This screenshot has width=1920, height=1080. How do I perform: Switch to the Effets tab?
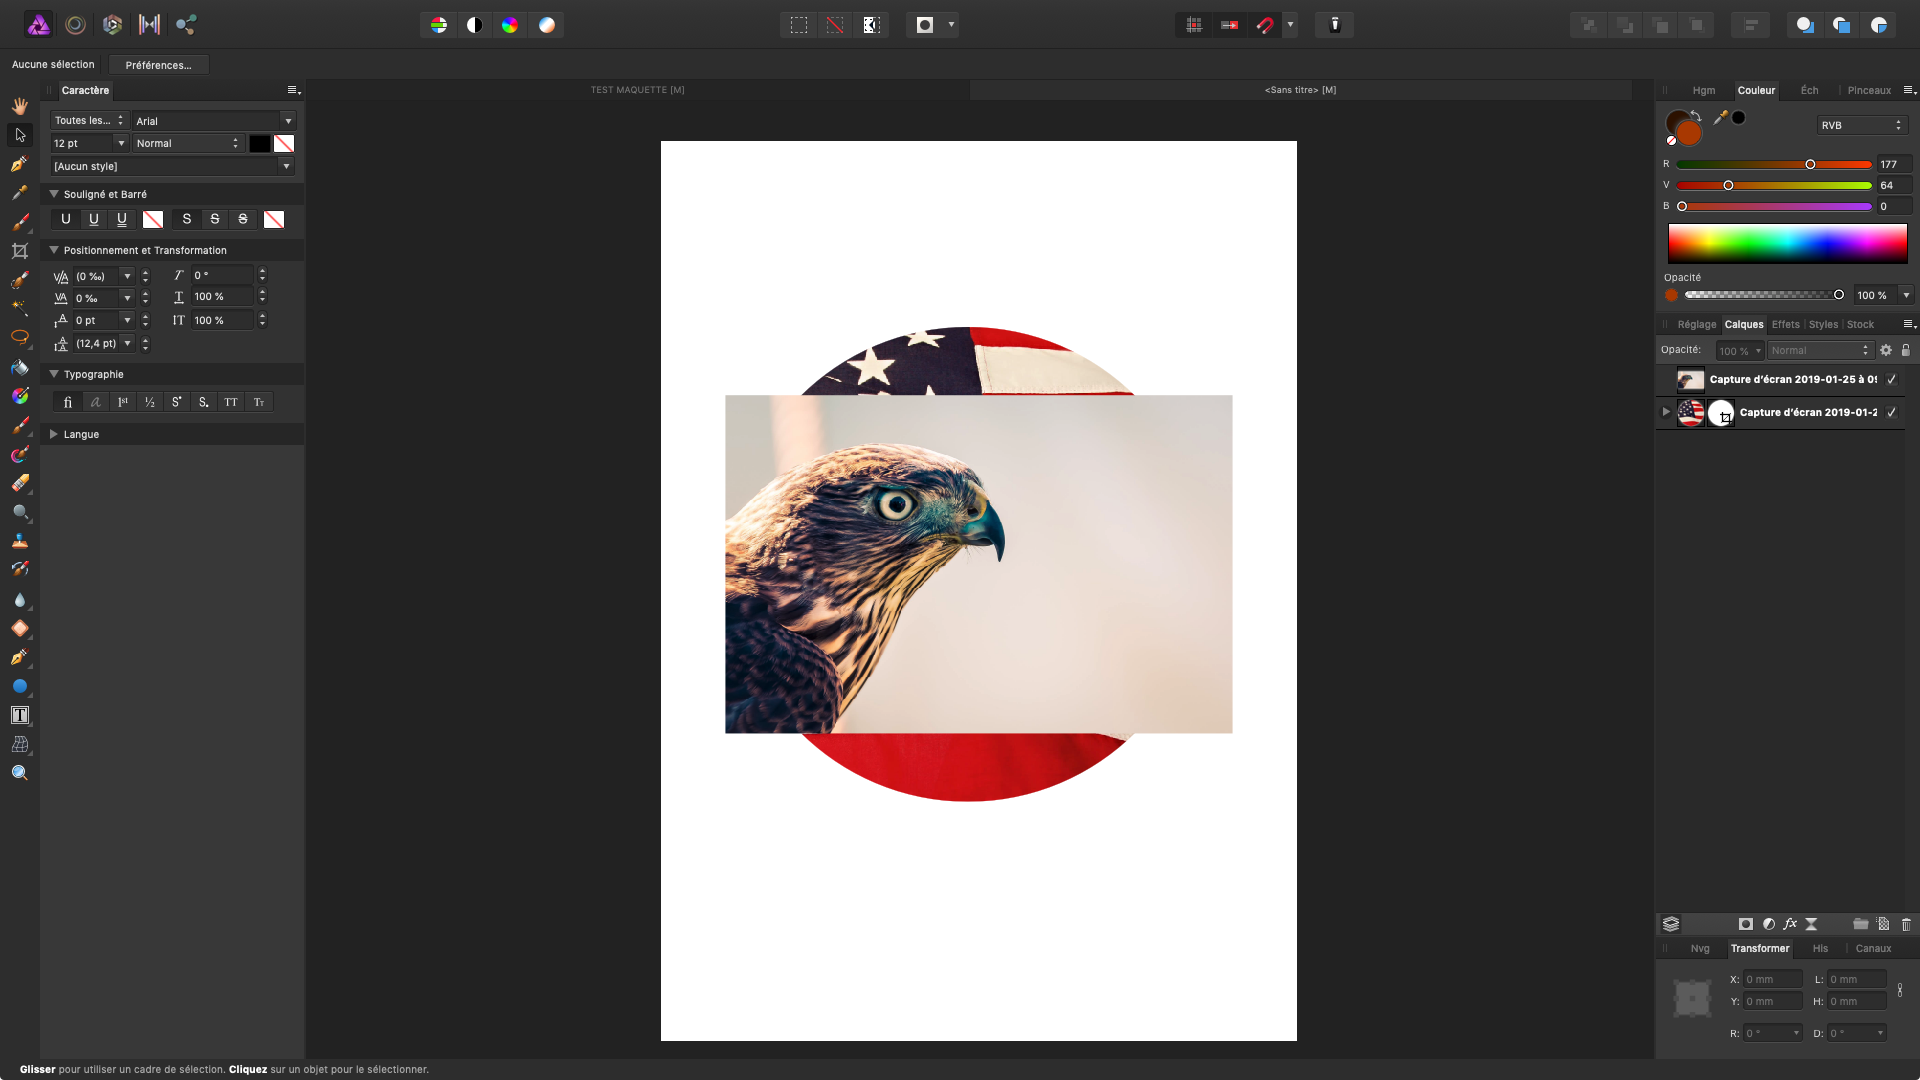pyautogui.click(x=1785, y=324)
